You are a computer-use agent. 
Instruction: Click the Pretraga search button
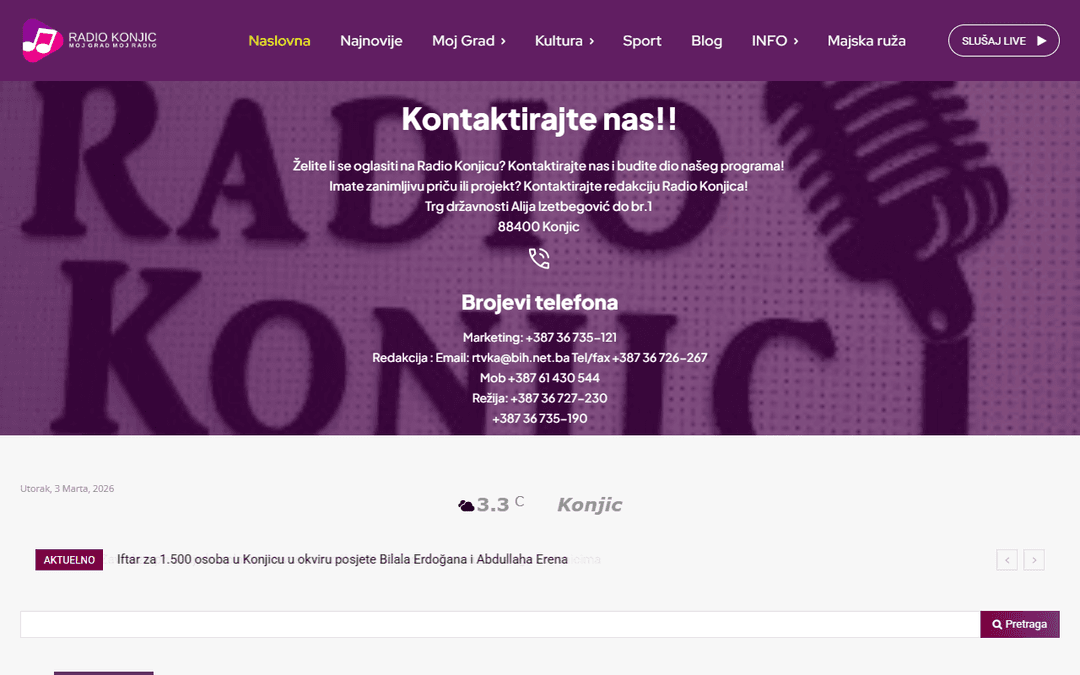(x=1019, y=624)
